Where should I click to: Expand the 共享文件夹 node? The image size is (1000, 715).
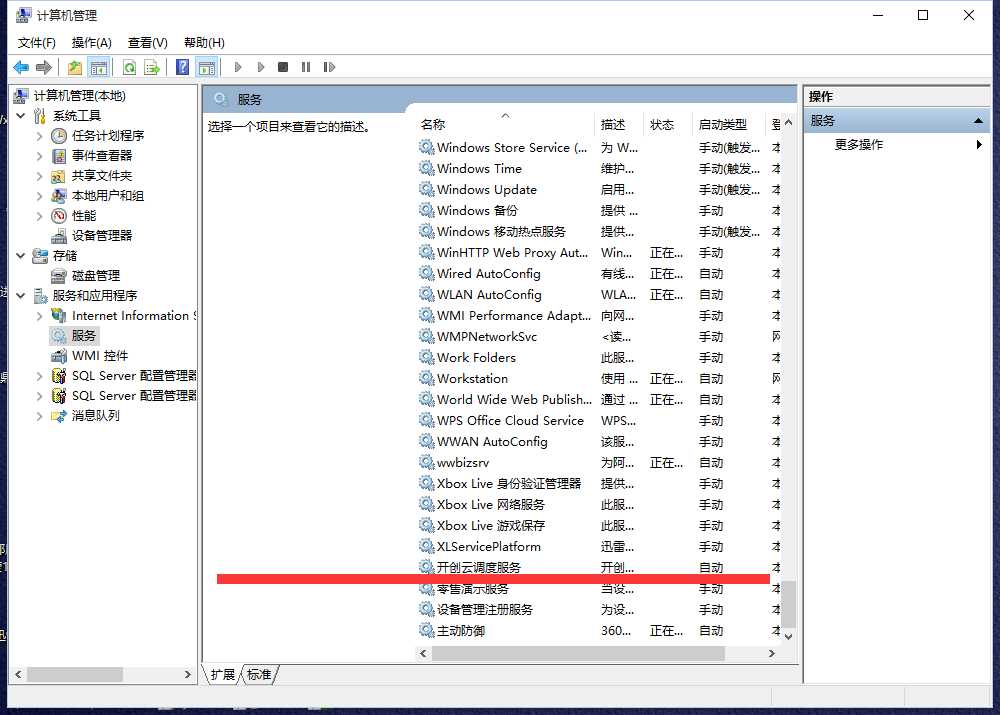point(40,176)
